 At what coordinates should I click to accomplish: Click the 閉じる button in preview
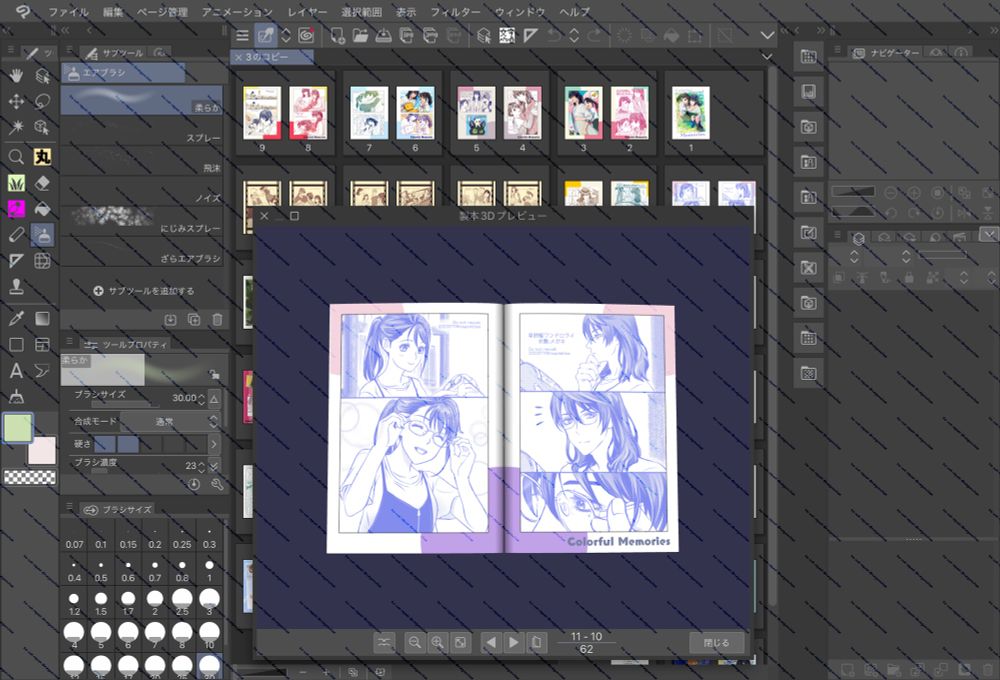(x=716, y=642)
